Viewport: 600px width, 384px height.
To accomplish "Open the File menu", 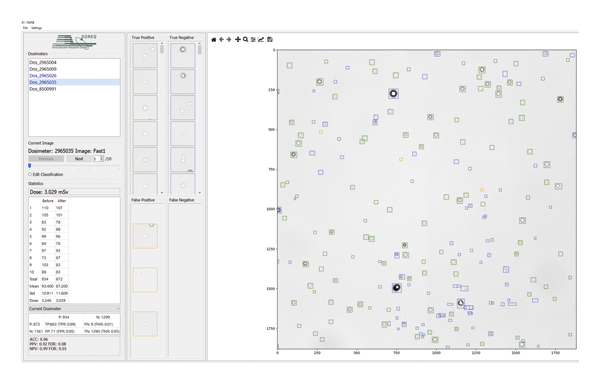I will click(25, 28).
